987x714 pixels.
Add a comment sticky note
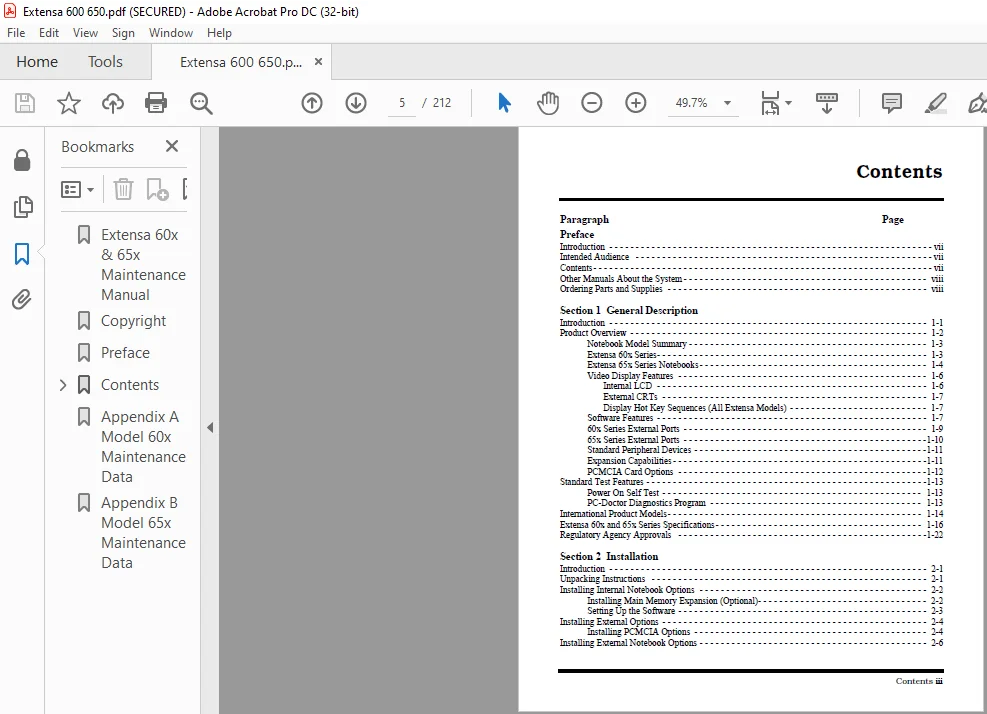click(x=891, y=103)
